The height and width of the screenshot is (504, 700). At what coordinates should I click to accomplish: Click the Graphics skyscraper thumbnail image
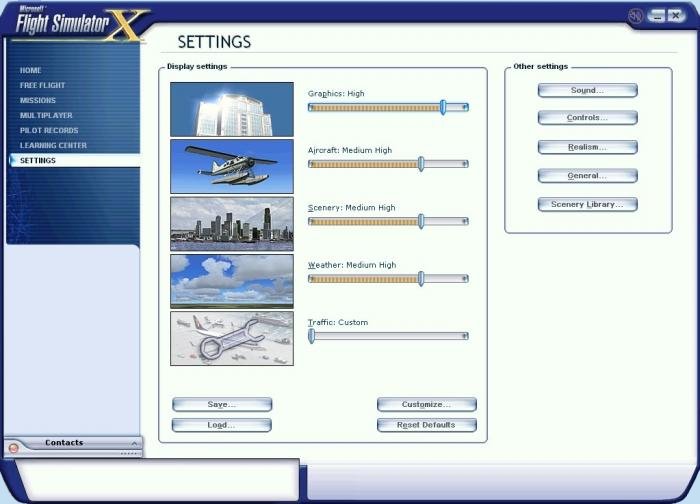click(x=232, y=109)
